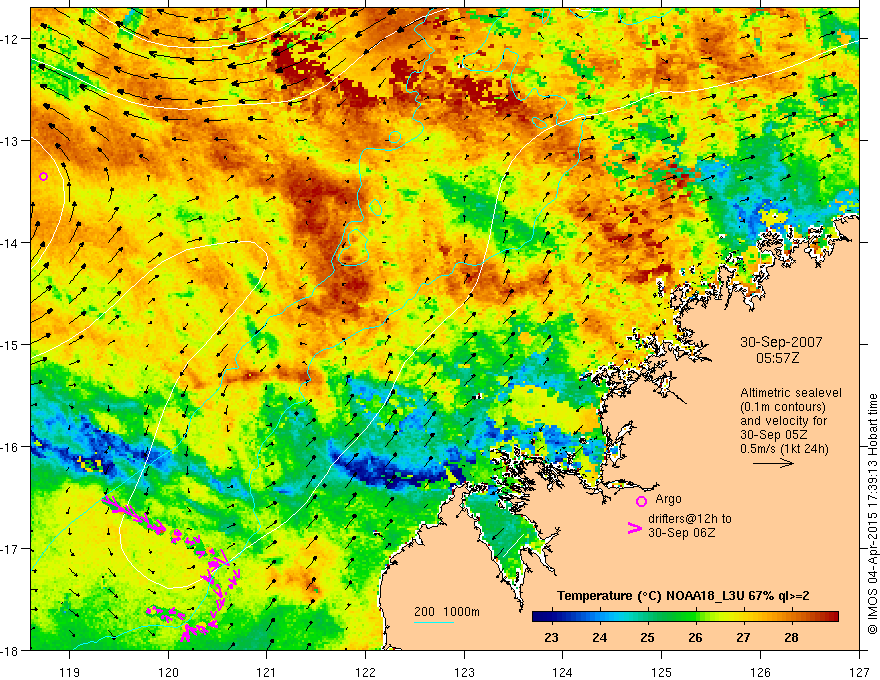Image resolution: width=880 pixels, height=680 pixels.
Task: Click the longitude label 125
Action: (x=662, y=672)
